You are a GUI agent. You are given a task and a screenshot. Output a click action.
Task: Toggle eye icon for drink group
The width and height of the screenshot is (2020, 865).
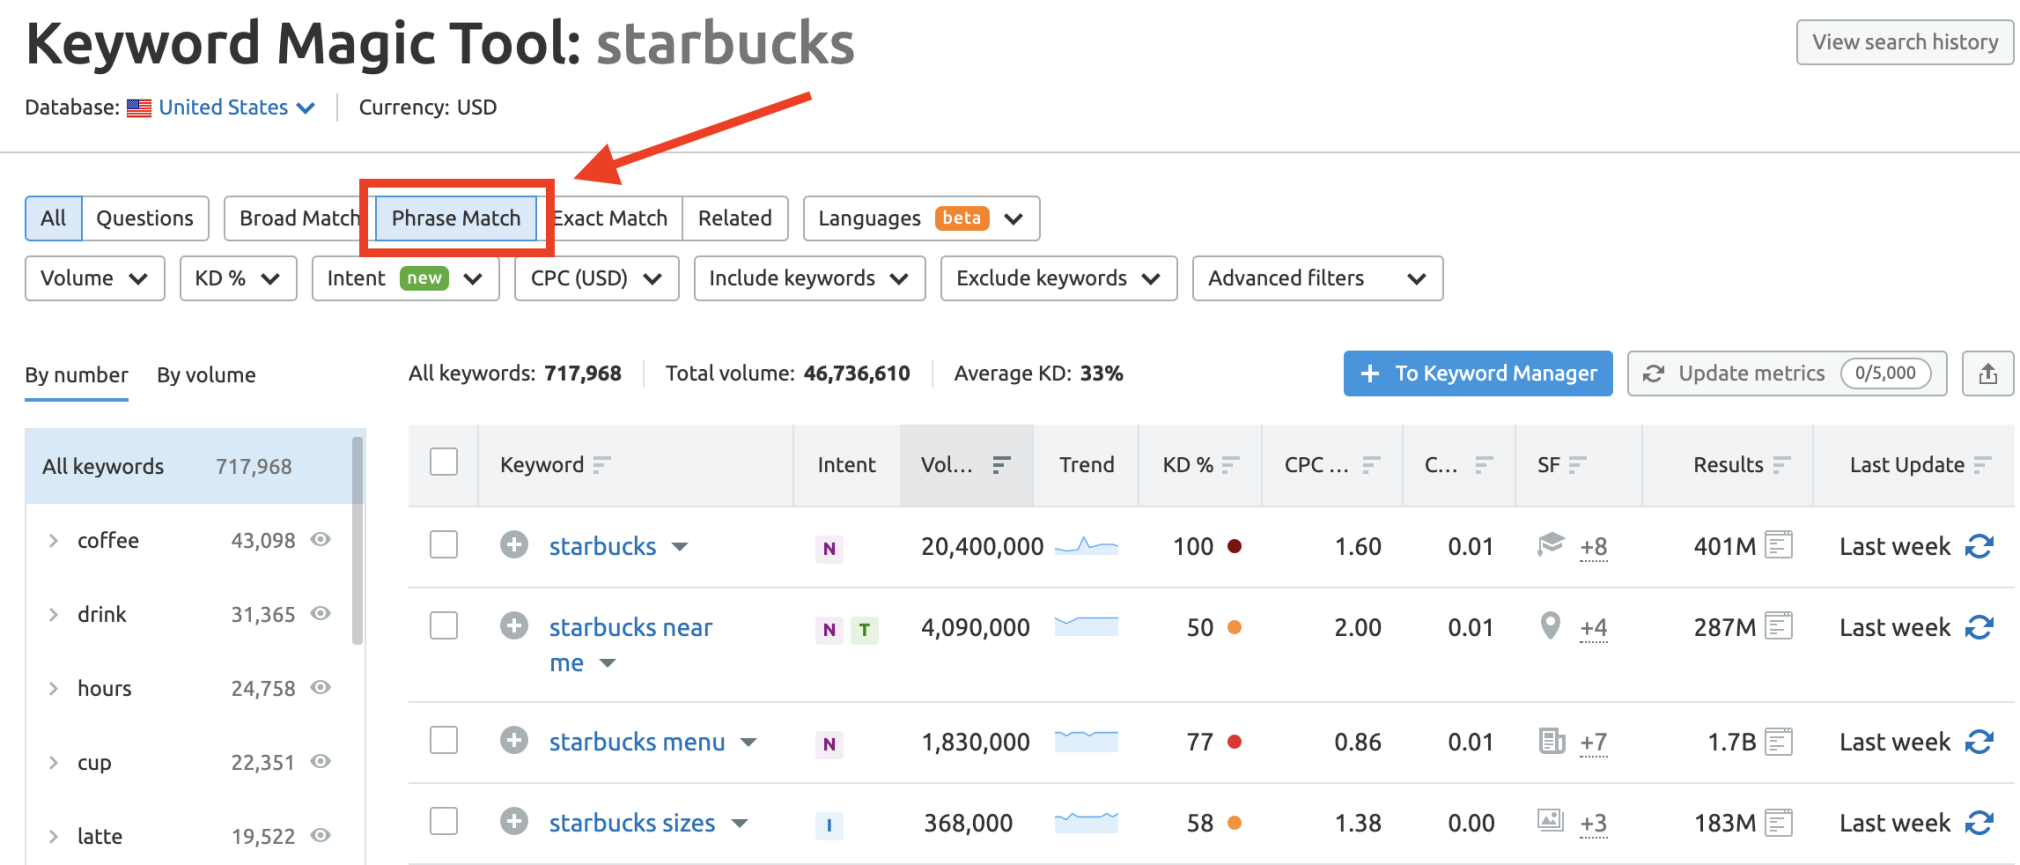pos(320,613)
